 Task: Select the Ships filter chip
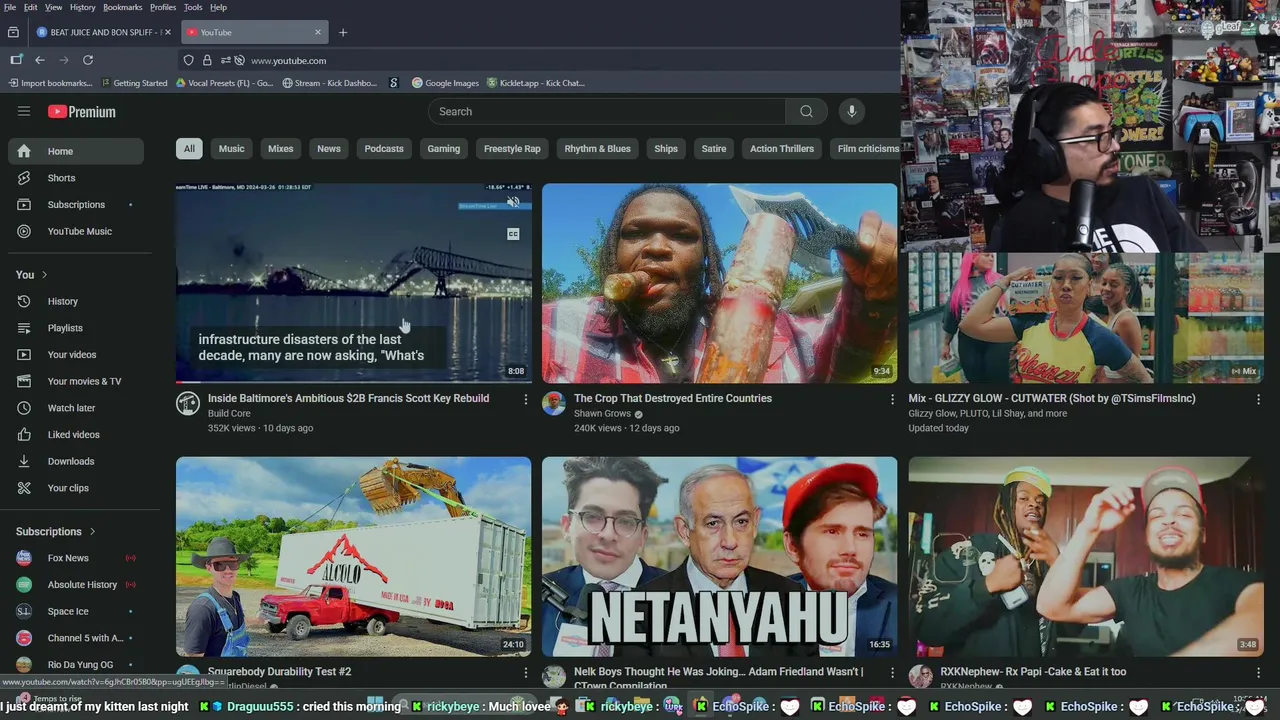click(x=666, y=149)
